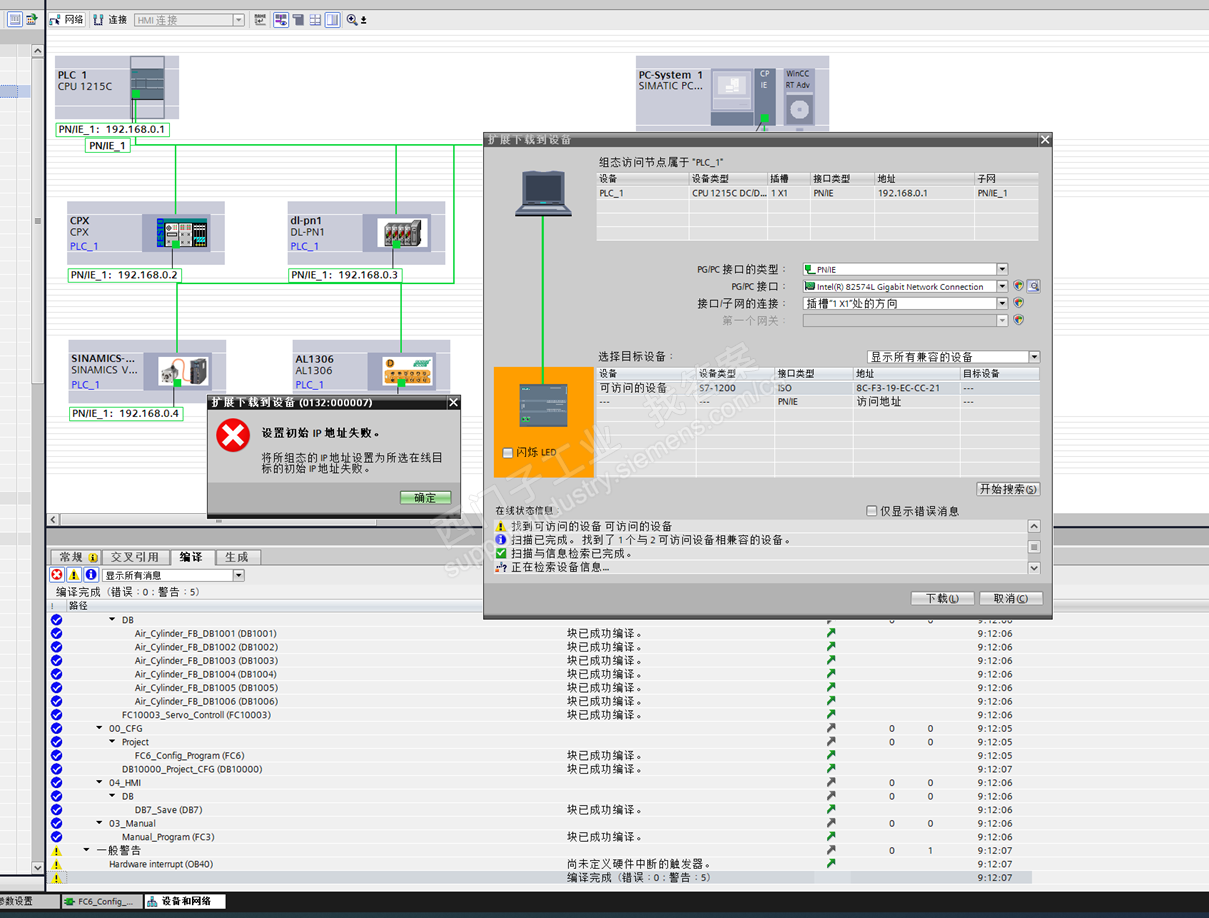Click the leftmost panel view icon in top toolbar
Image resolution: width=1209 pixels, height=918 pixels.
pos(14,19)
